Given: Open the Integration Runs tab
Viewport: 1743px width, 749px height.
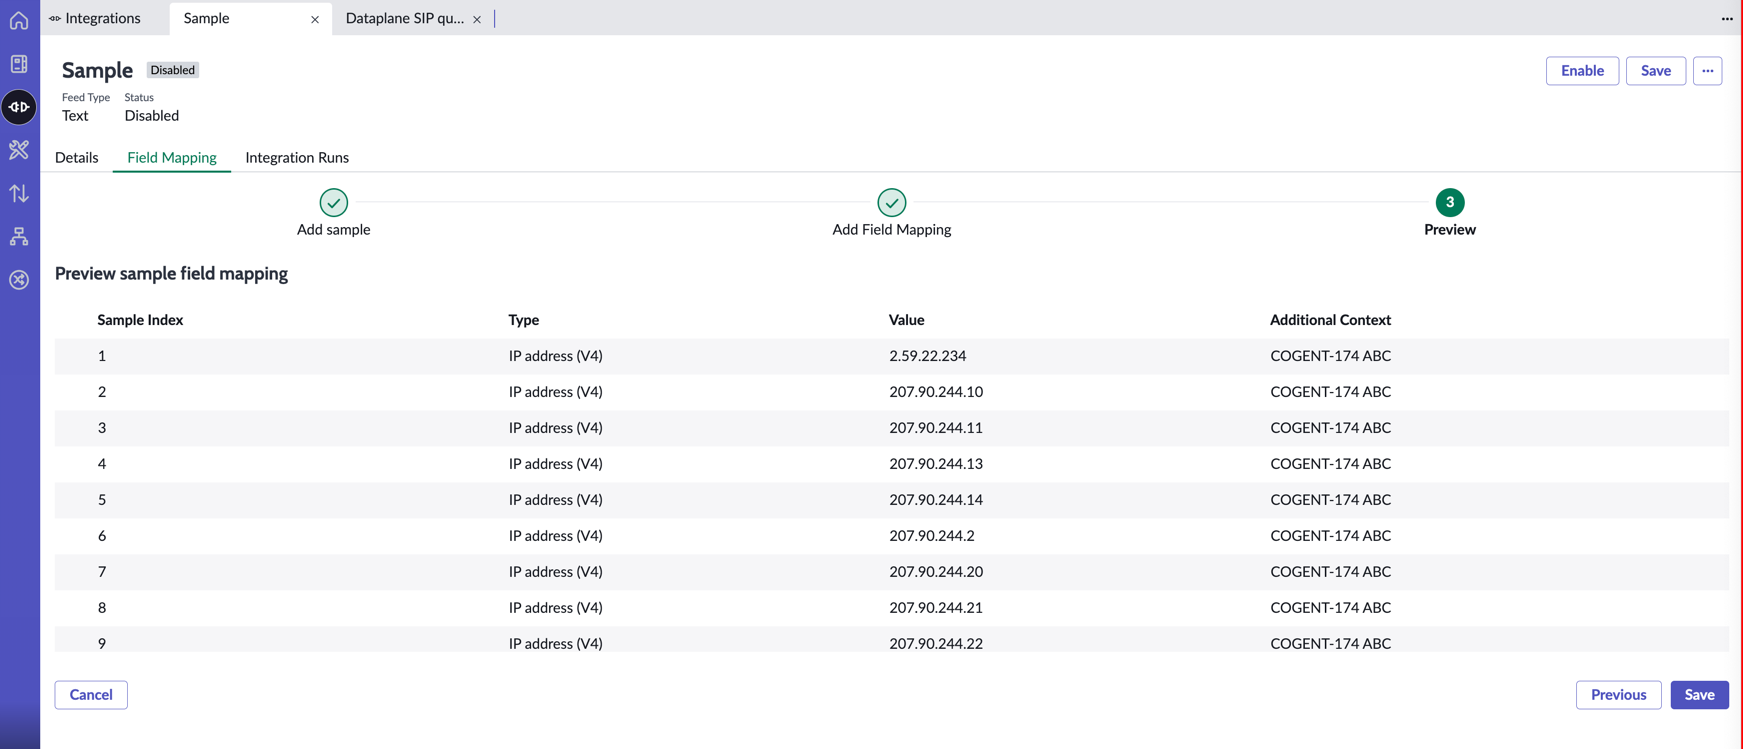Looking at the screenshot, I should click(297, 158).
